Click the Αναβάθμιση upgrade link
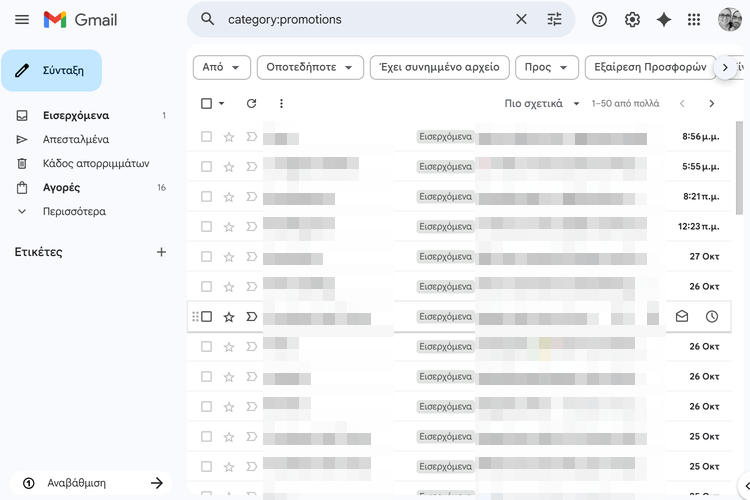Screen dimensions: 750x500 [x=90, y=483]
